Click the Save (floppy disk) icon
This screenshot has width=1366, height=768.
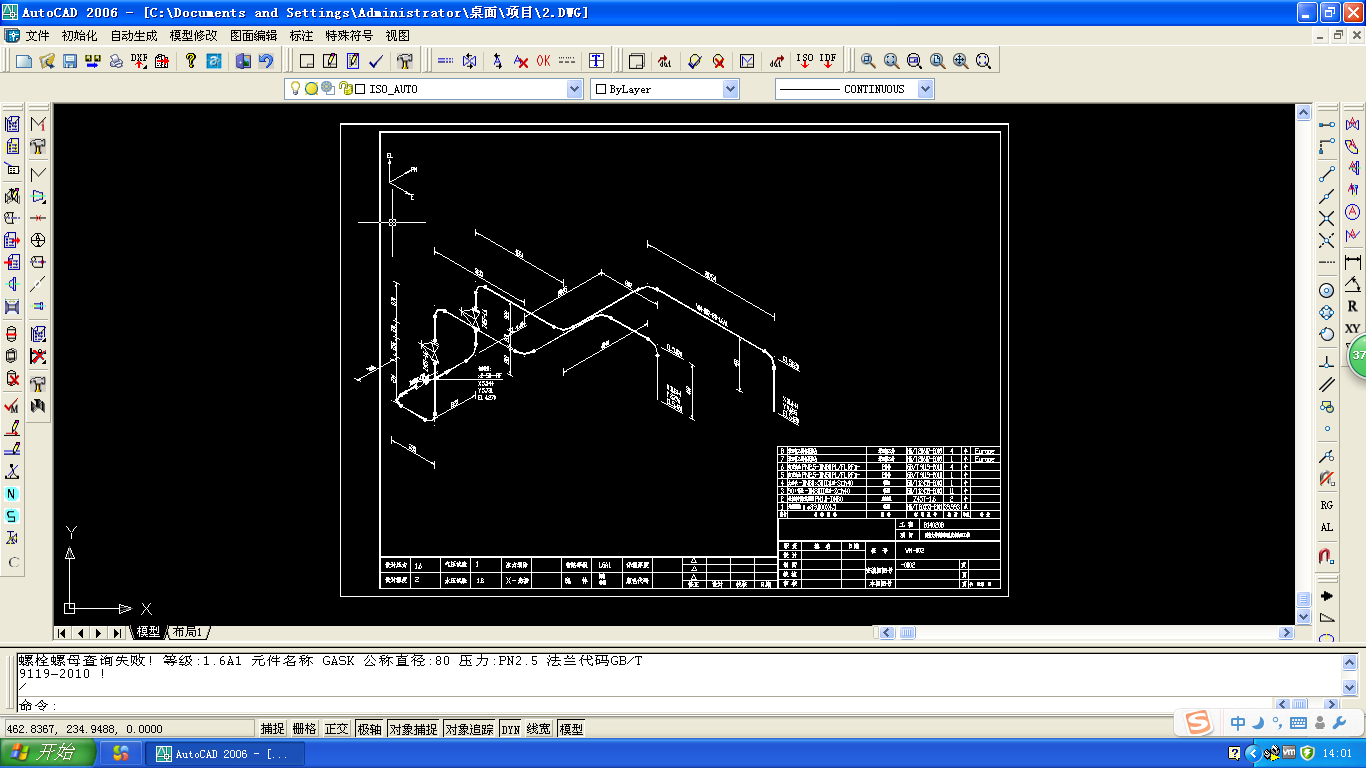70,61
